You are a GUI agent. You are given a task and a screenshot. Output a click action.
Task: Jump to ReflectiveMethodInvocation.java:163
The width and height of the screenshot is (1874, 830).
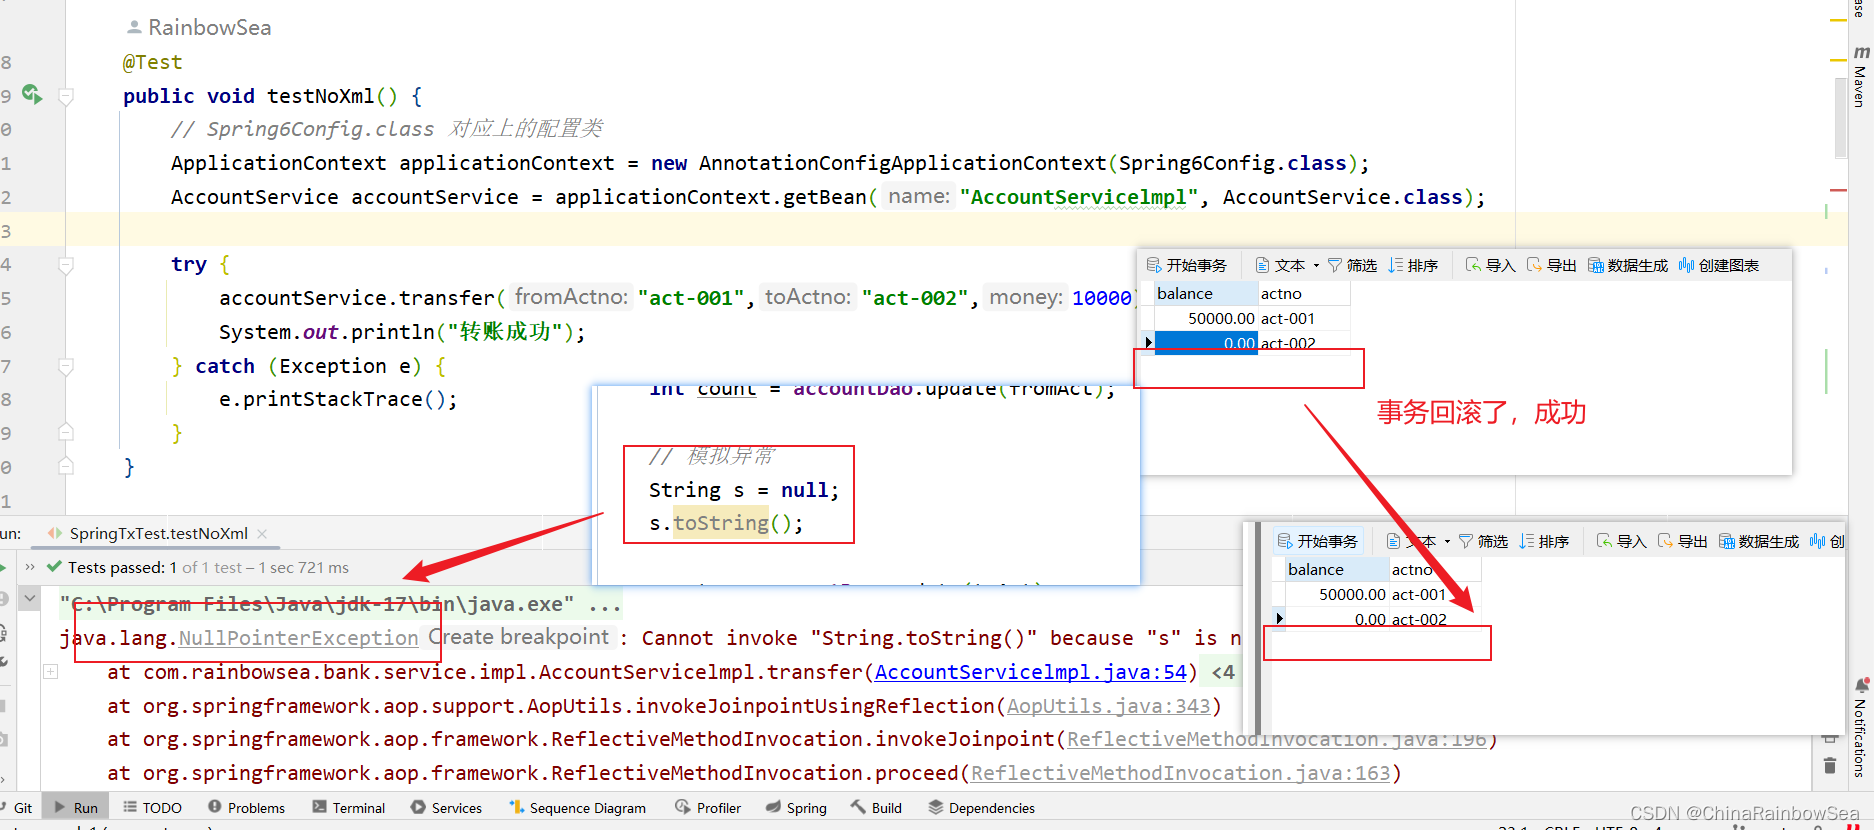1181,773
